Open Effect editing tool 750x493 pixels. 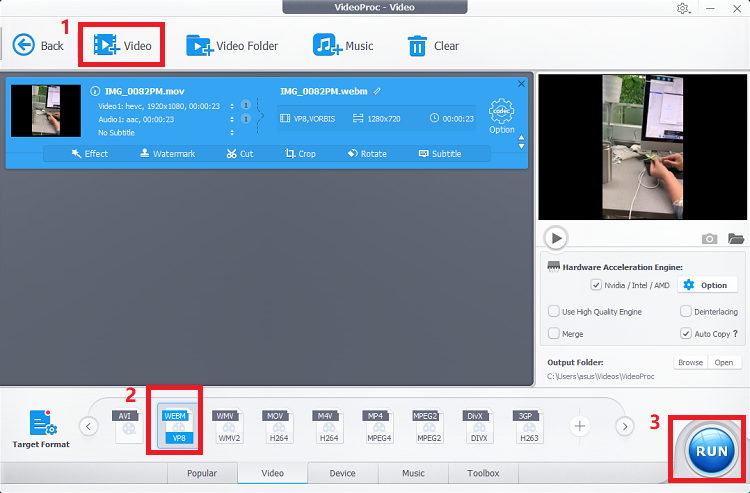(x=89, y=153)
